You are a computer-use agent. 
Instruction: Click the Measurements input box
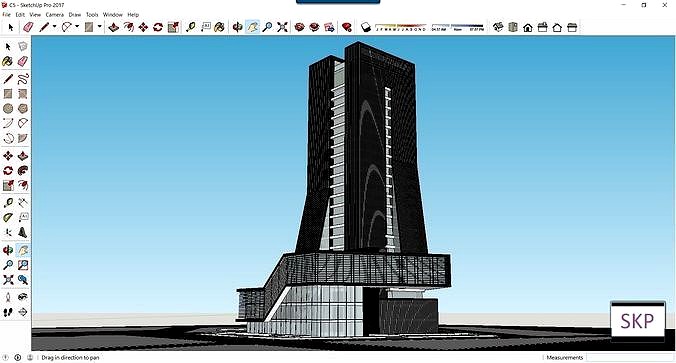coord(630,357)
